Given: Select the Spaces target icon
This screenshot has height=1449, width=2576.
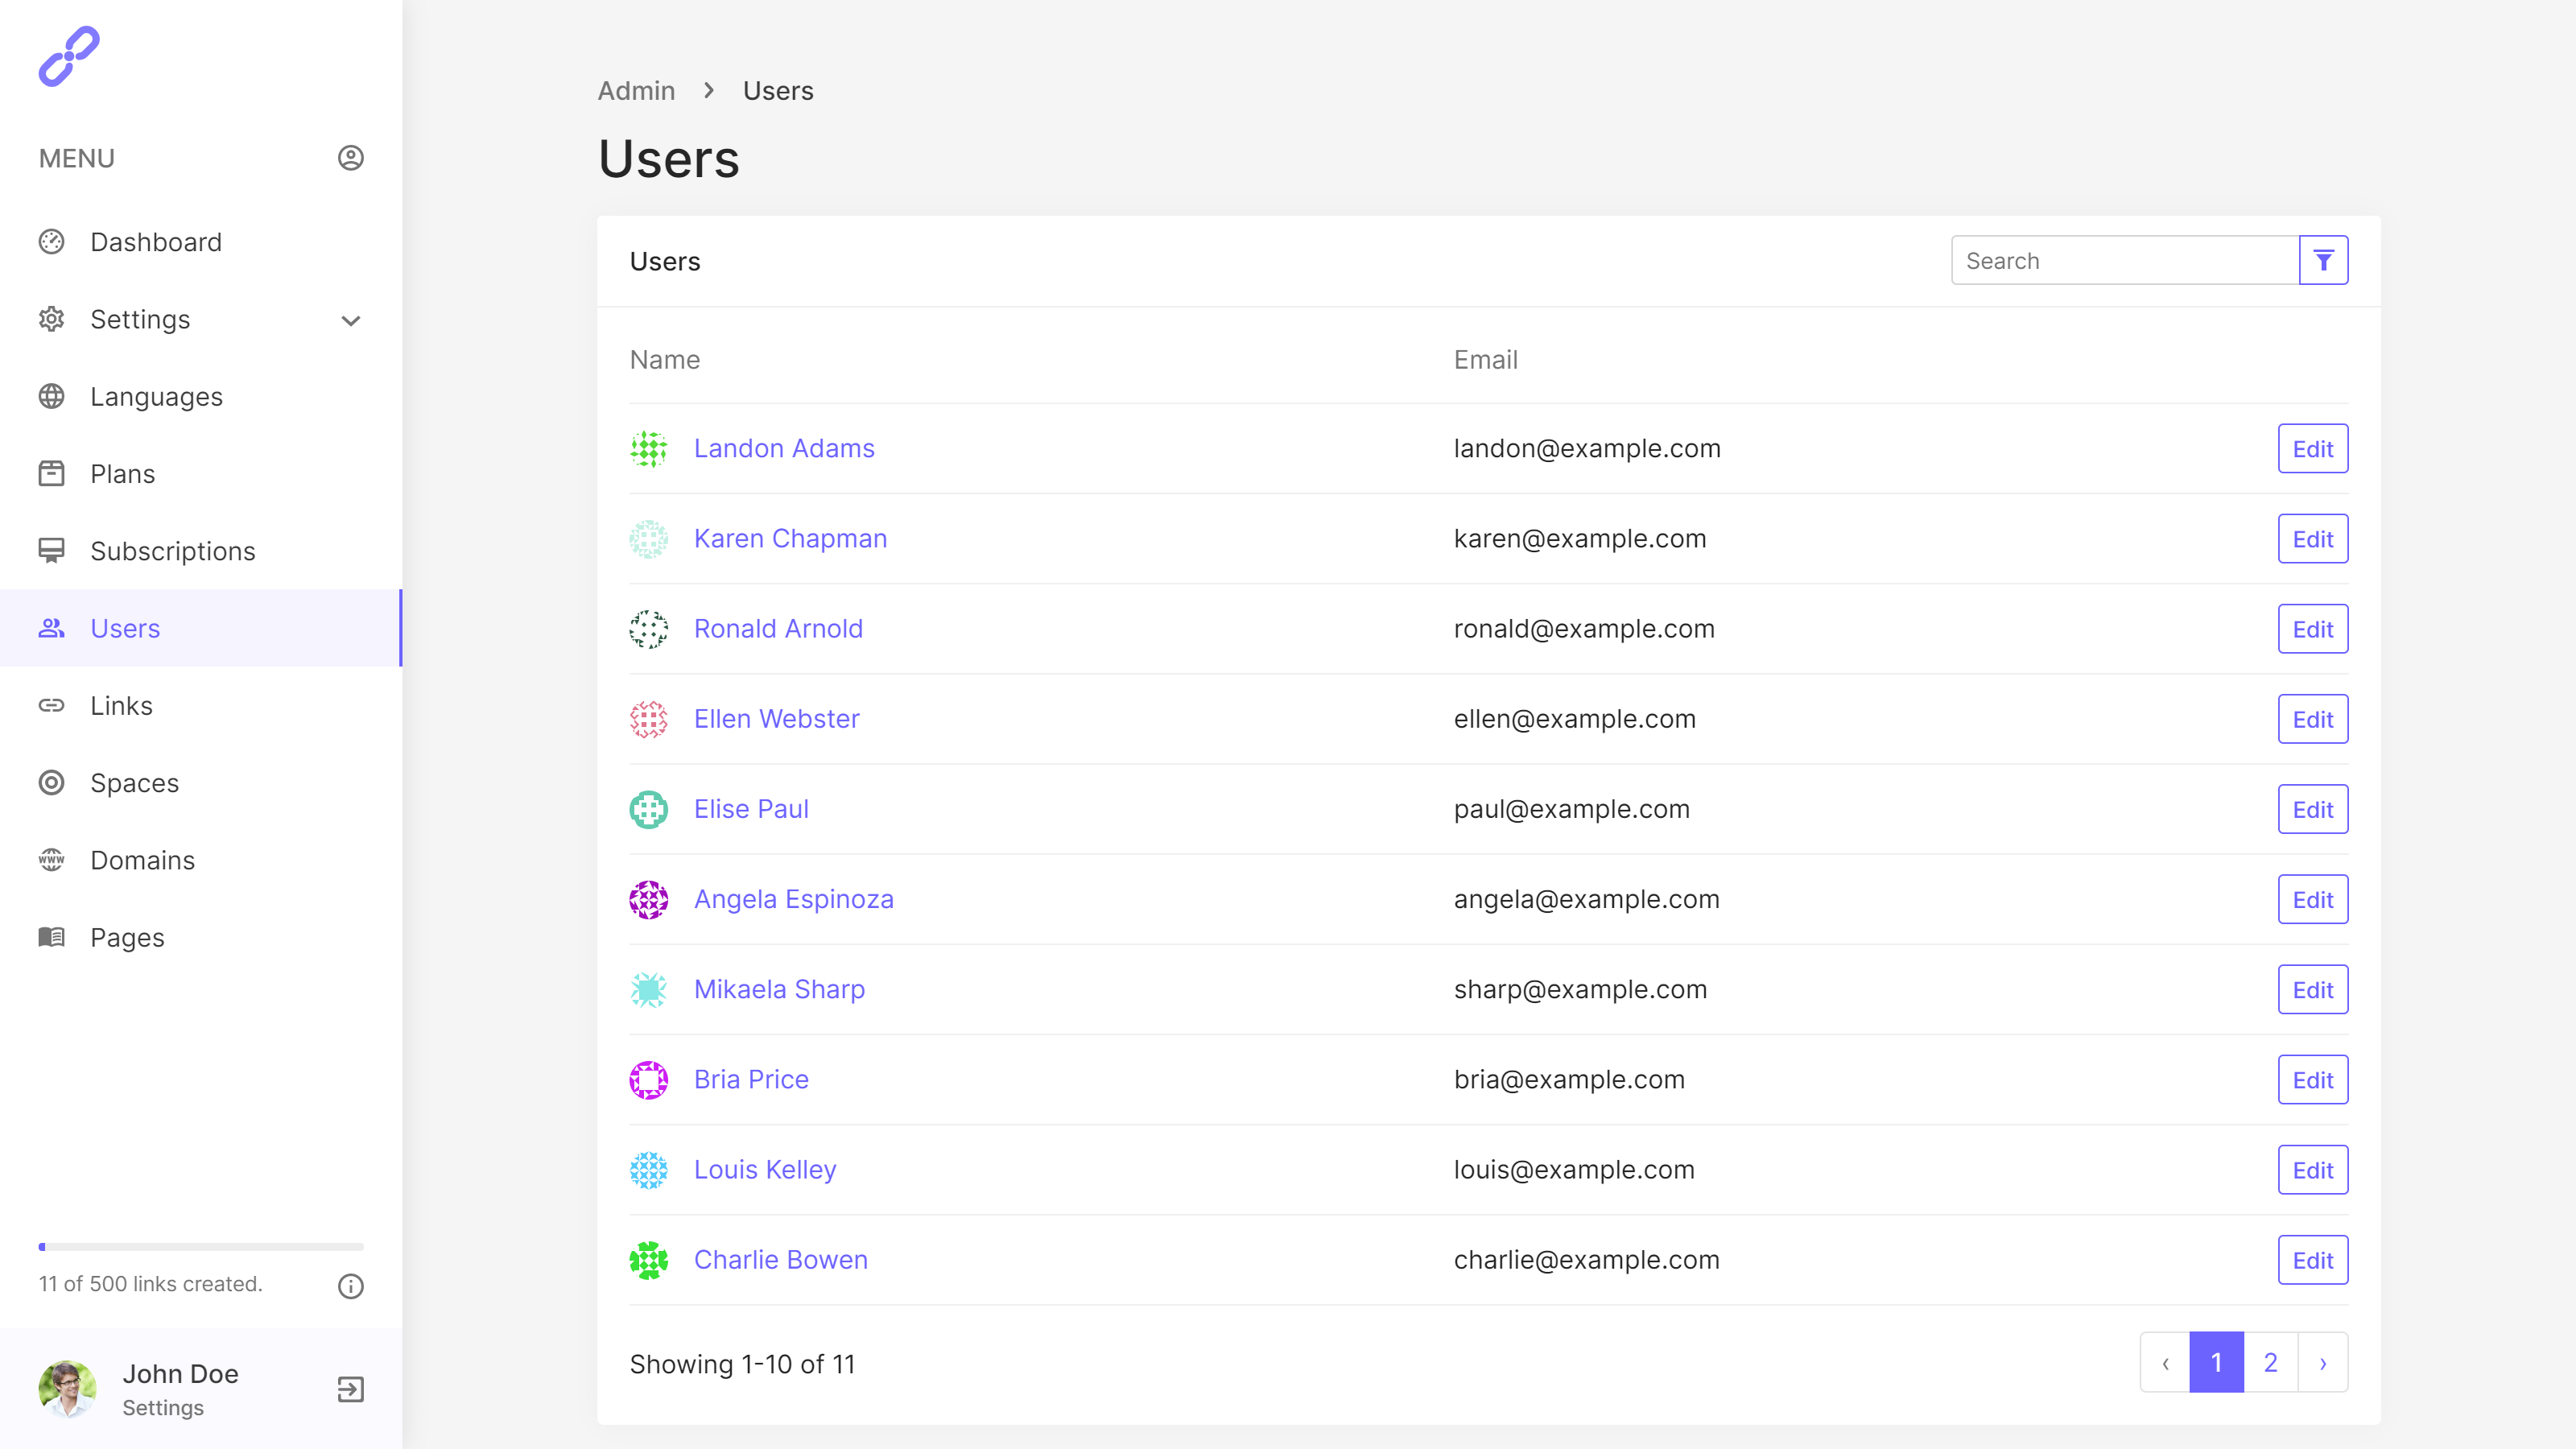Looking at the screenshot, I should pos(52,783).
